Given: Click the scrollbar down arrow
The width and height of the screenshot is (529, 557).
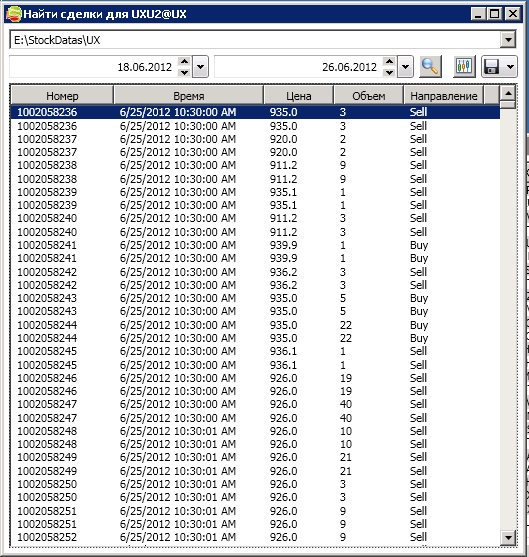Looking at the screenshot, I should click(508, 537).
